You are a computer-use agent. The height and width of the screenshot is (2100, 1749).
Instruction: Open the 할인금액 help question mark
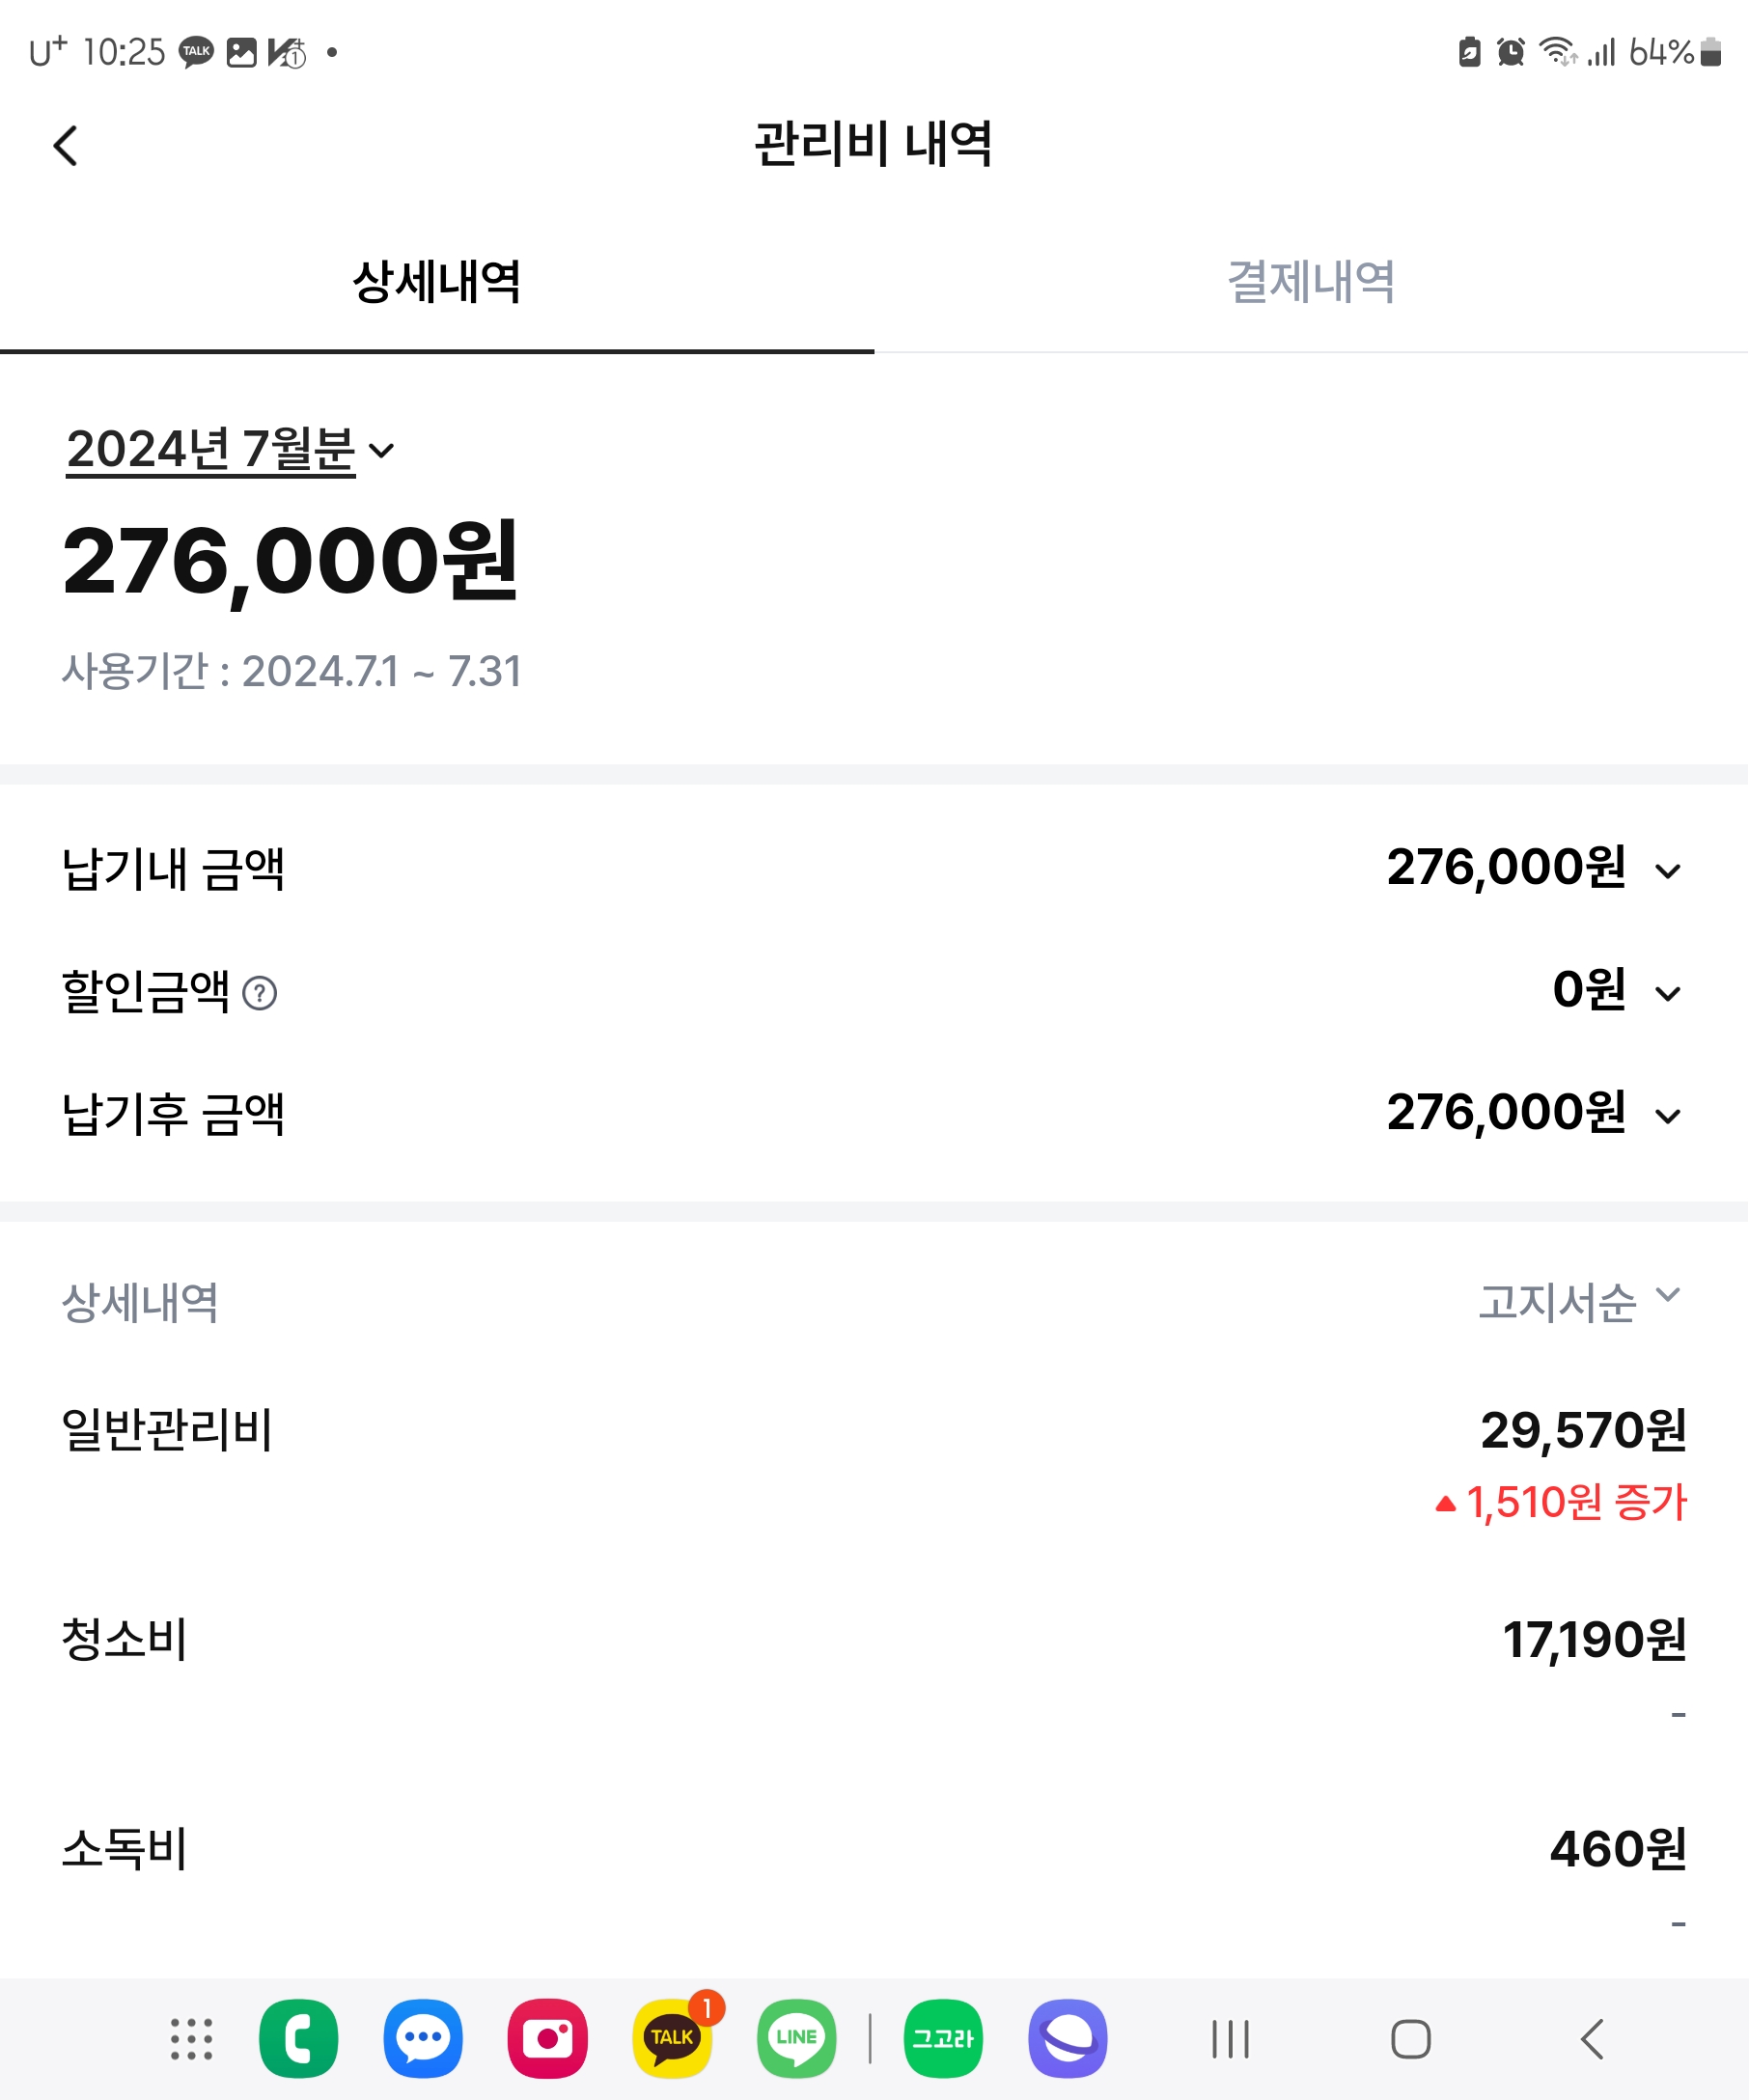click(x=260, y=993)
